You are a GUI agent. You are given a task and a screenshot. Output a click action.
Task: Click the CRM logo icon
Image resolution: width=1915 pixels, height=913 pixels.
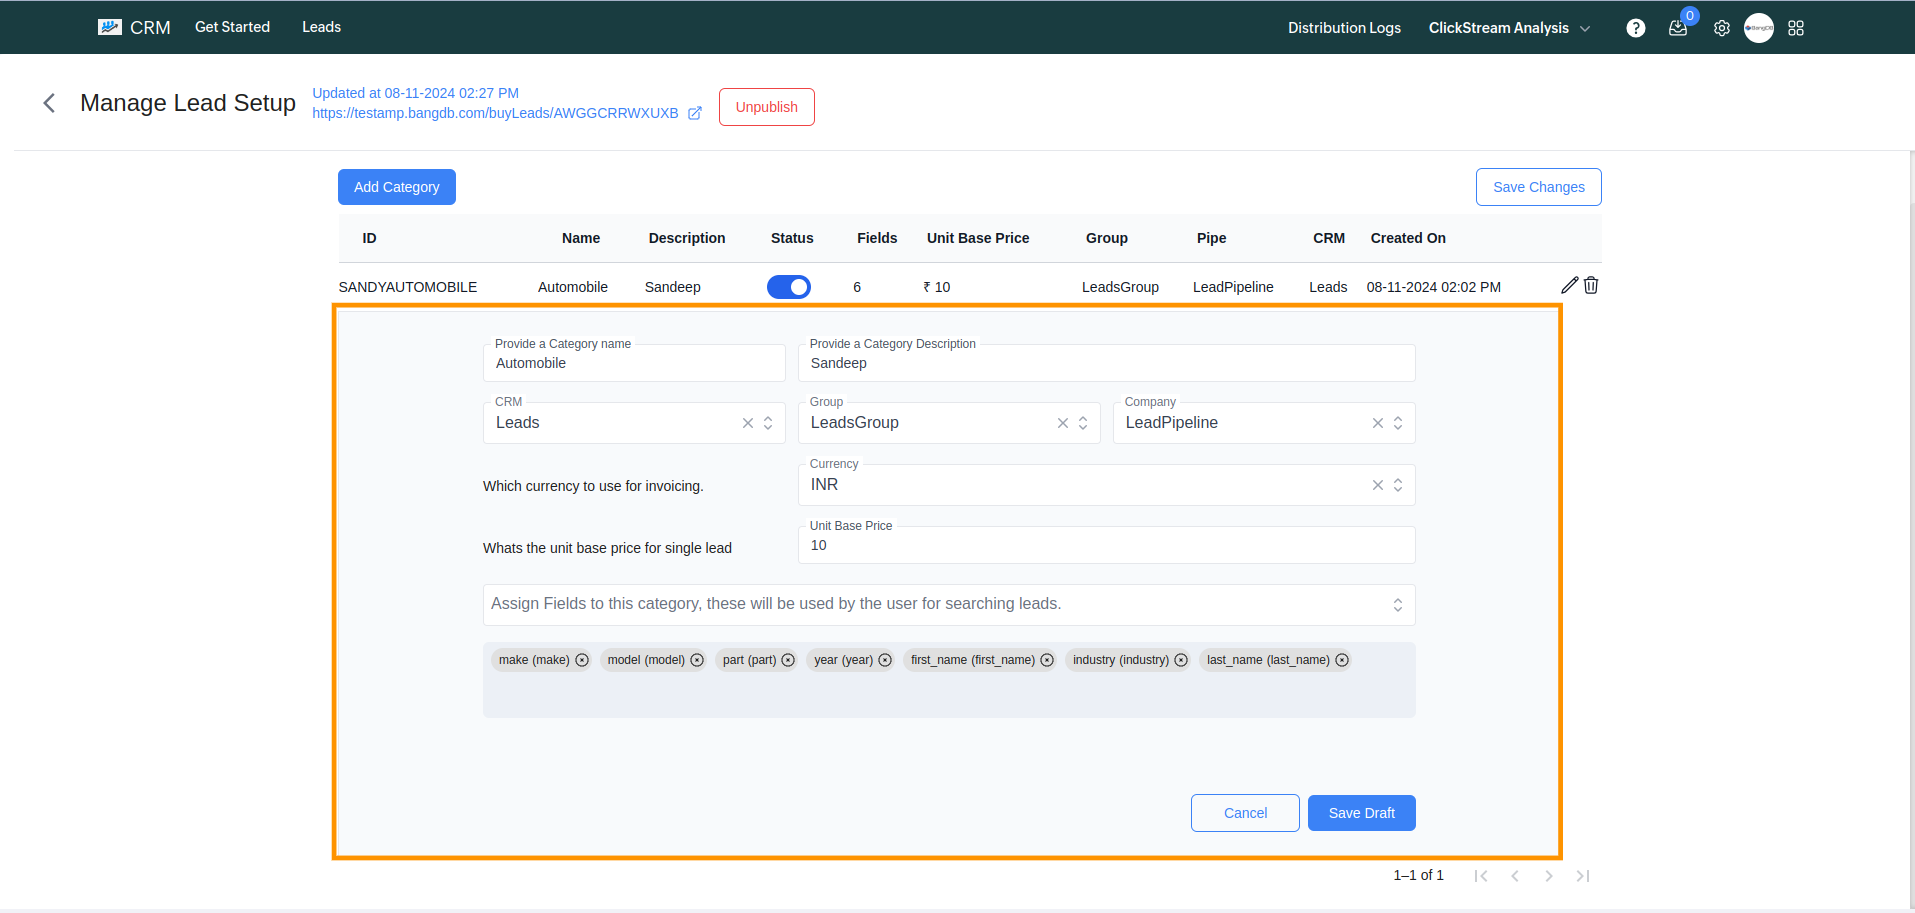pos(110,27)
